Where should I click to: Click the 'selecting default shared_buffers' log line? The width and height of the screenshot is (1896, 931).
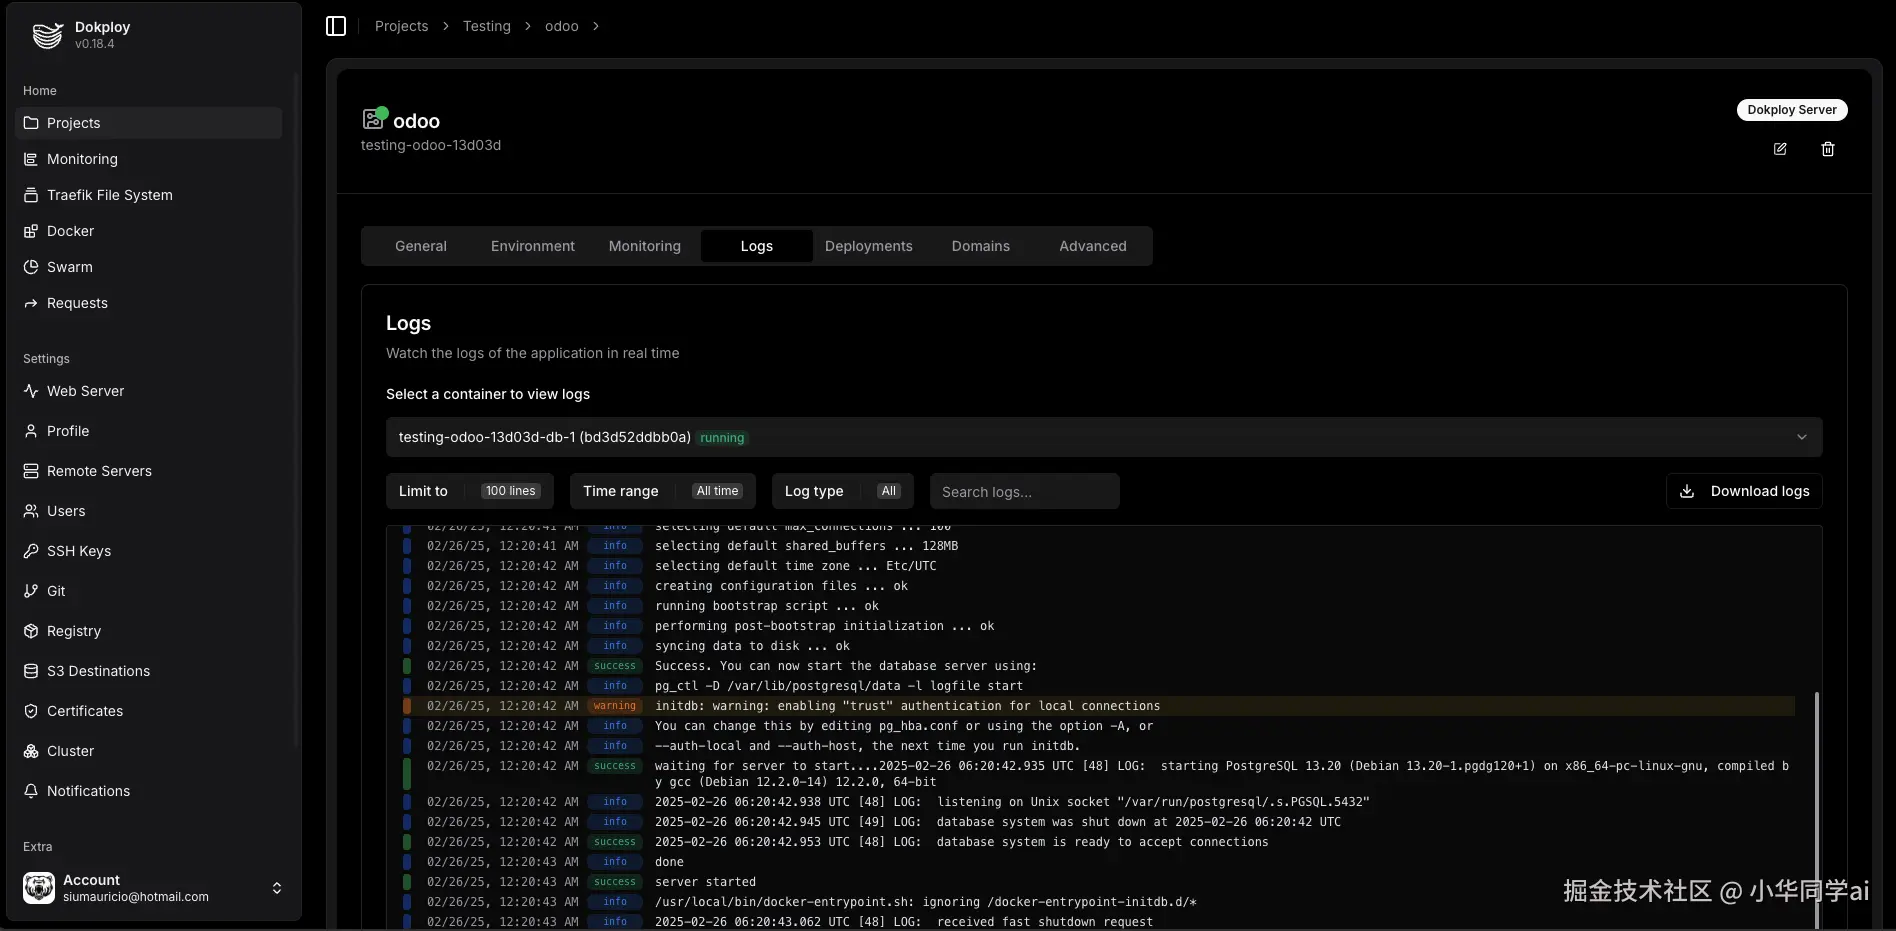tap(1097, 546)
